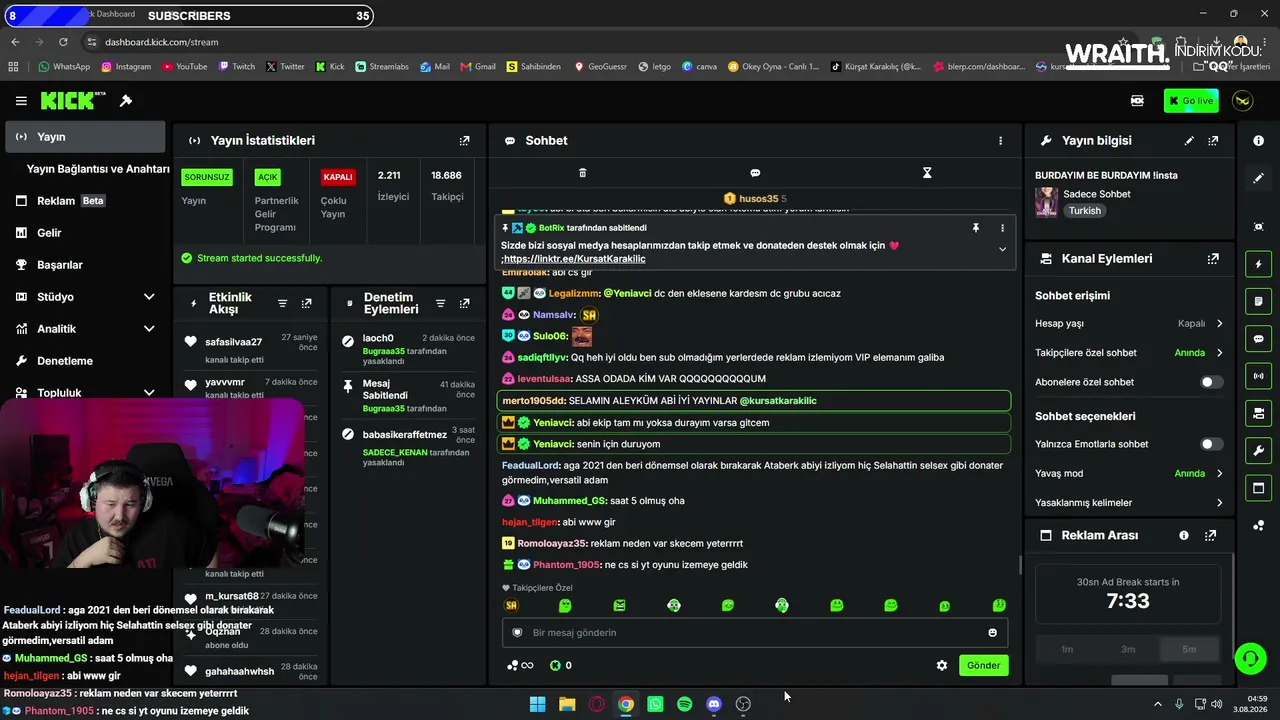Open File Explorer from the taskbar
The height and width of the screenshot is (720, 1280).
[x=567, y=704]
